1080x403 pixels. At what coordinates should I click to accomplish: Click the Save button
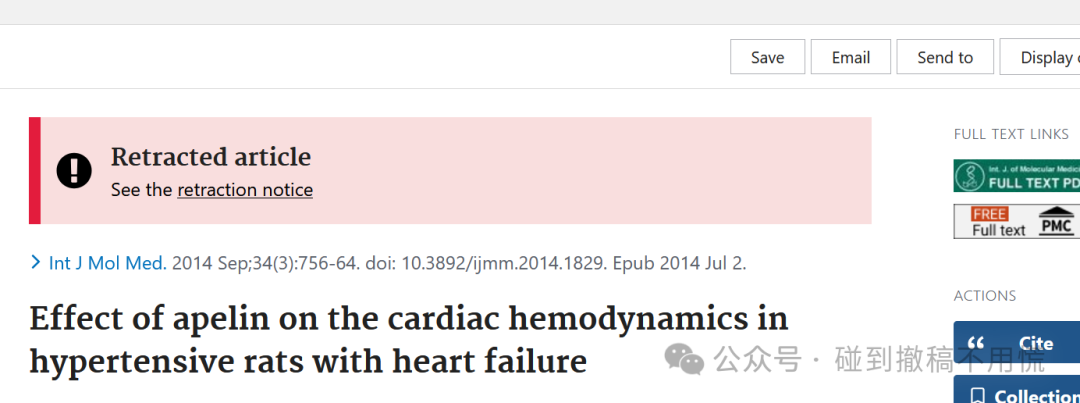coord(767,56)
